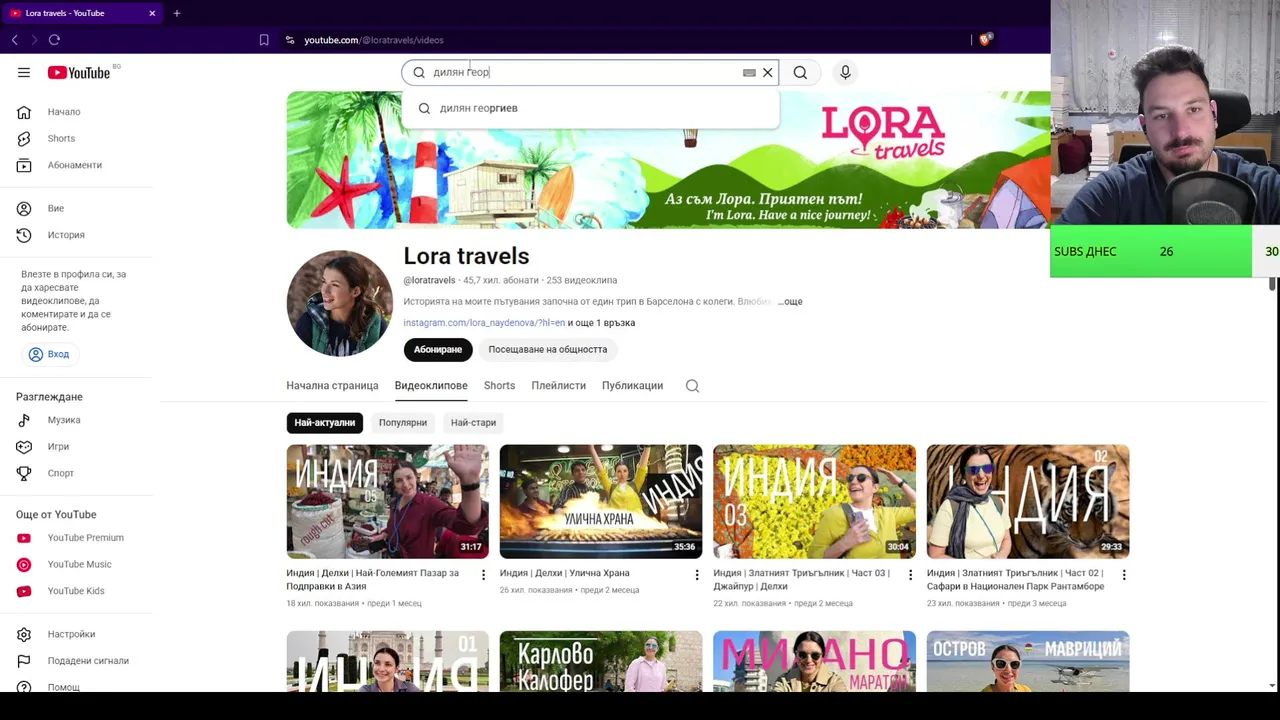Clear the search box text
This screenshot has width=1280, height=720.
(x=768, y=72)
